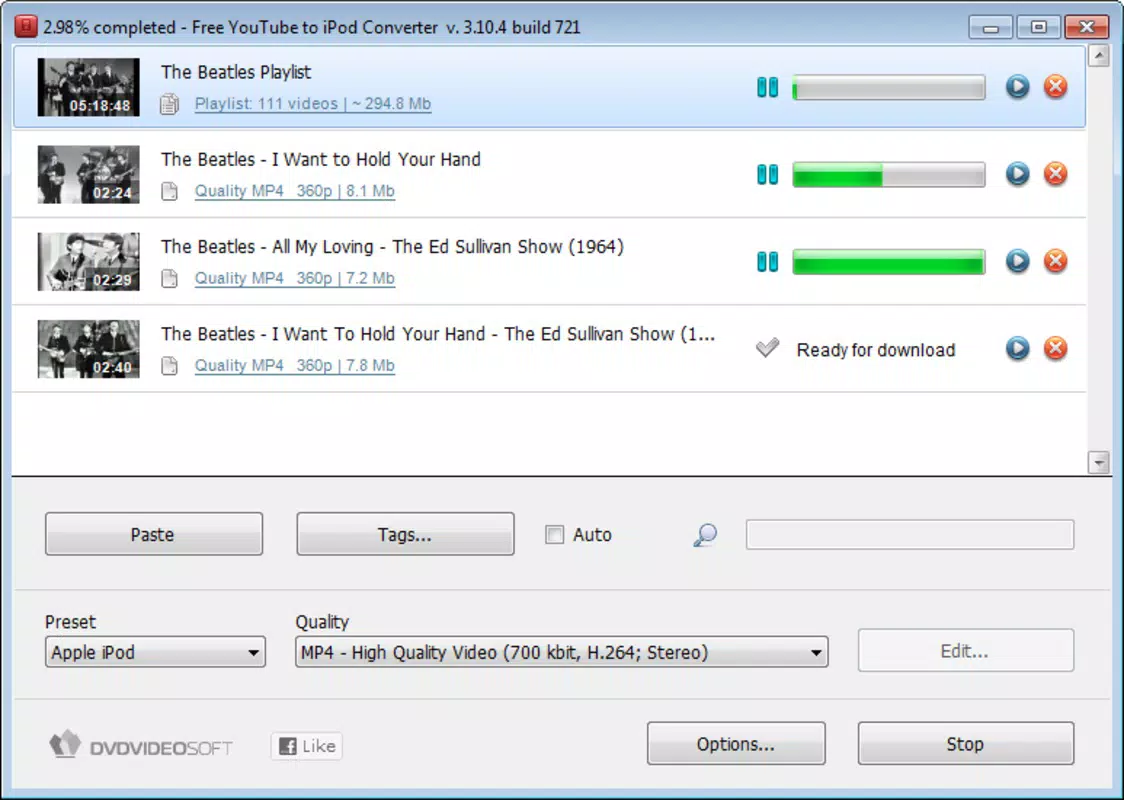Play the All My Loving video
1124x800 pixels.
coord(1017,261)
